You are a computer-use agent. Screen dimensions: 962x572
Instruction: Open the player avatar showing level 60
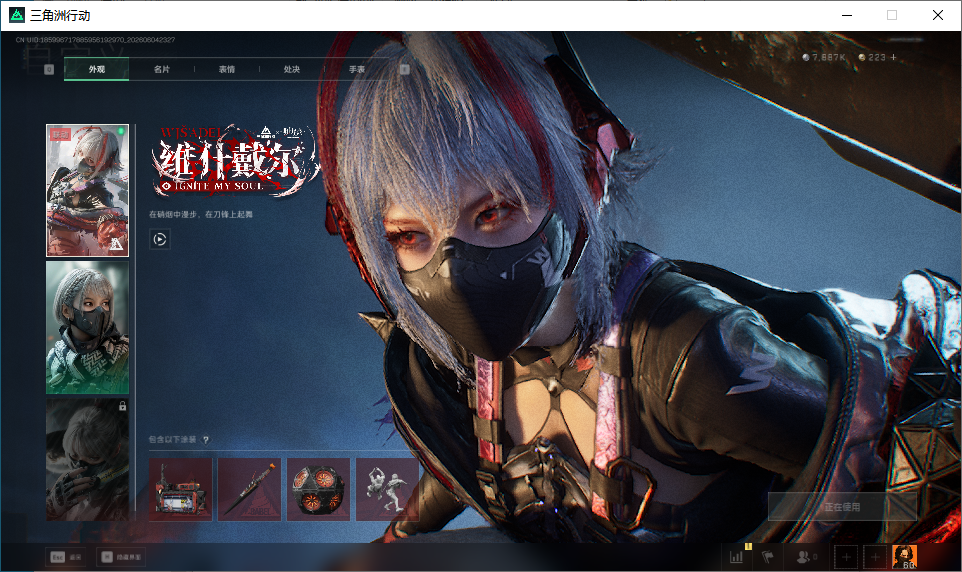coord(904,557)
